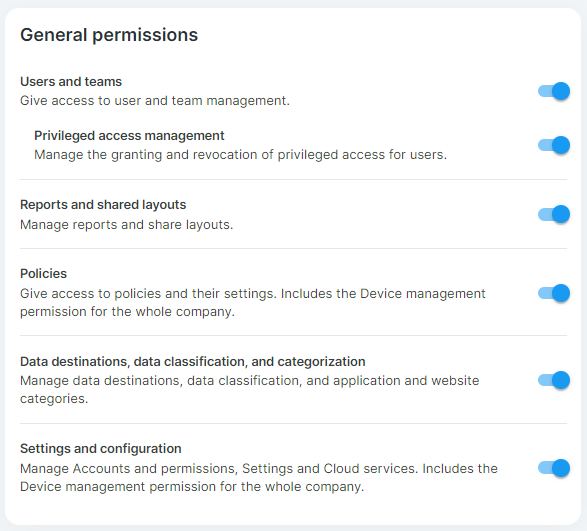
Task: Toggle Settings and configuration permission off
Action: point(554,468)
